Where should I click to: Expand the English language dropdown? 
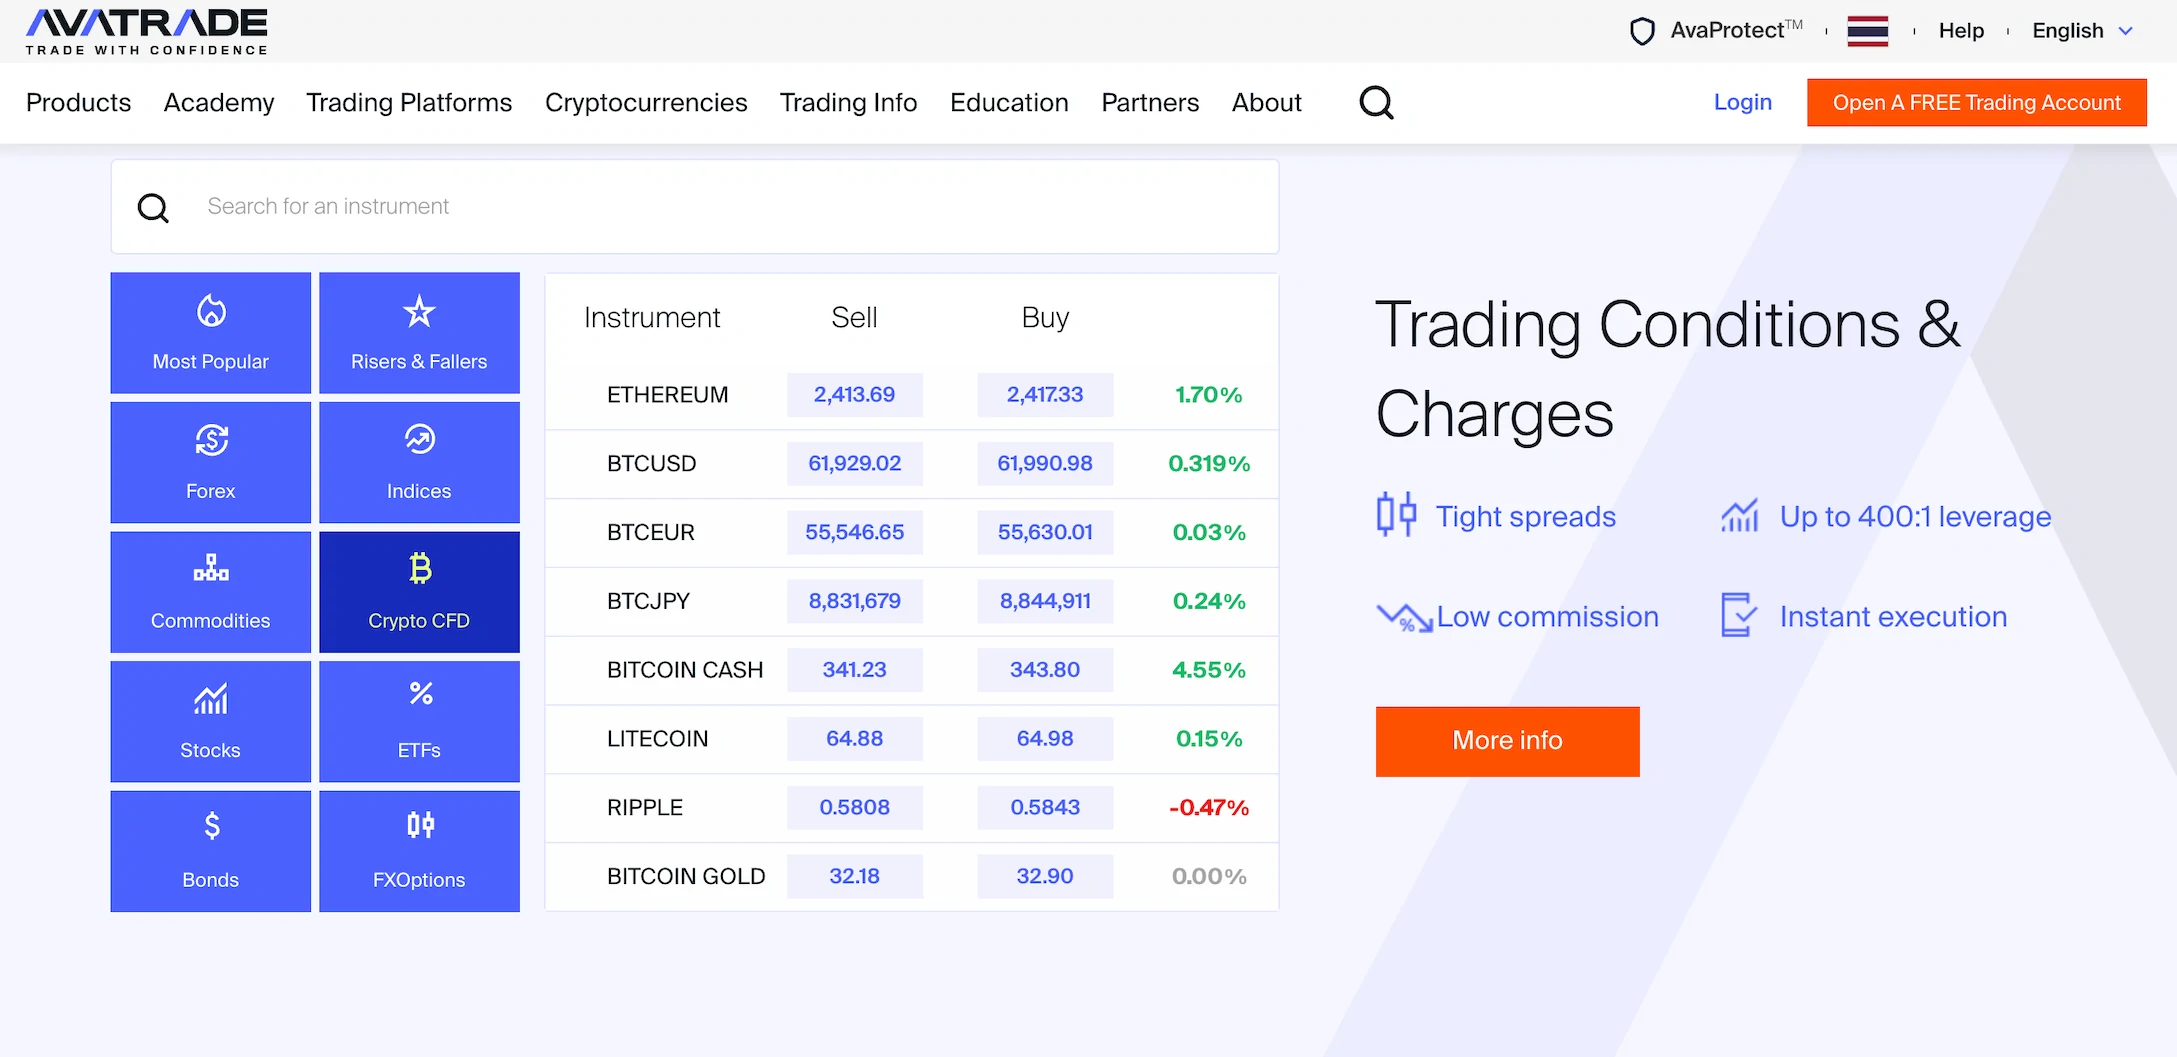click(2082, 31)
